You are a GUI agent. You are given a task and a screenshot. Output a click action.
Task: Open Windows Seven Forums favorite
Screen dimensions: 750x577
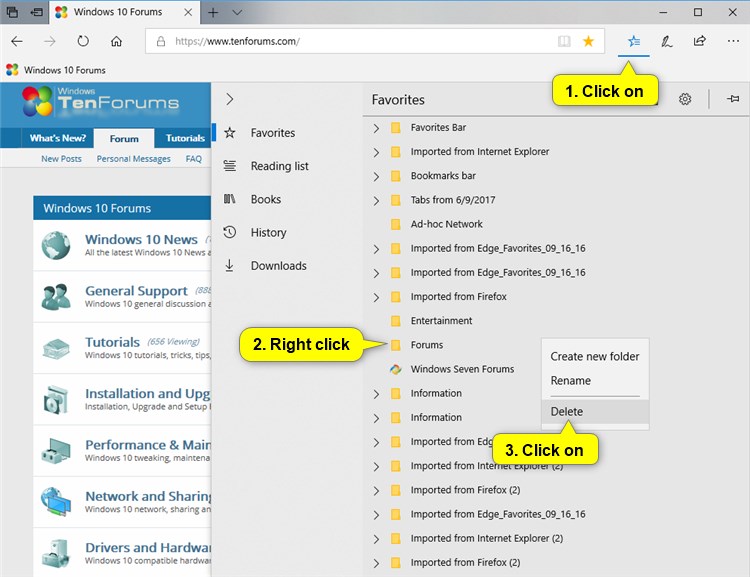(x=462, y=369)
